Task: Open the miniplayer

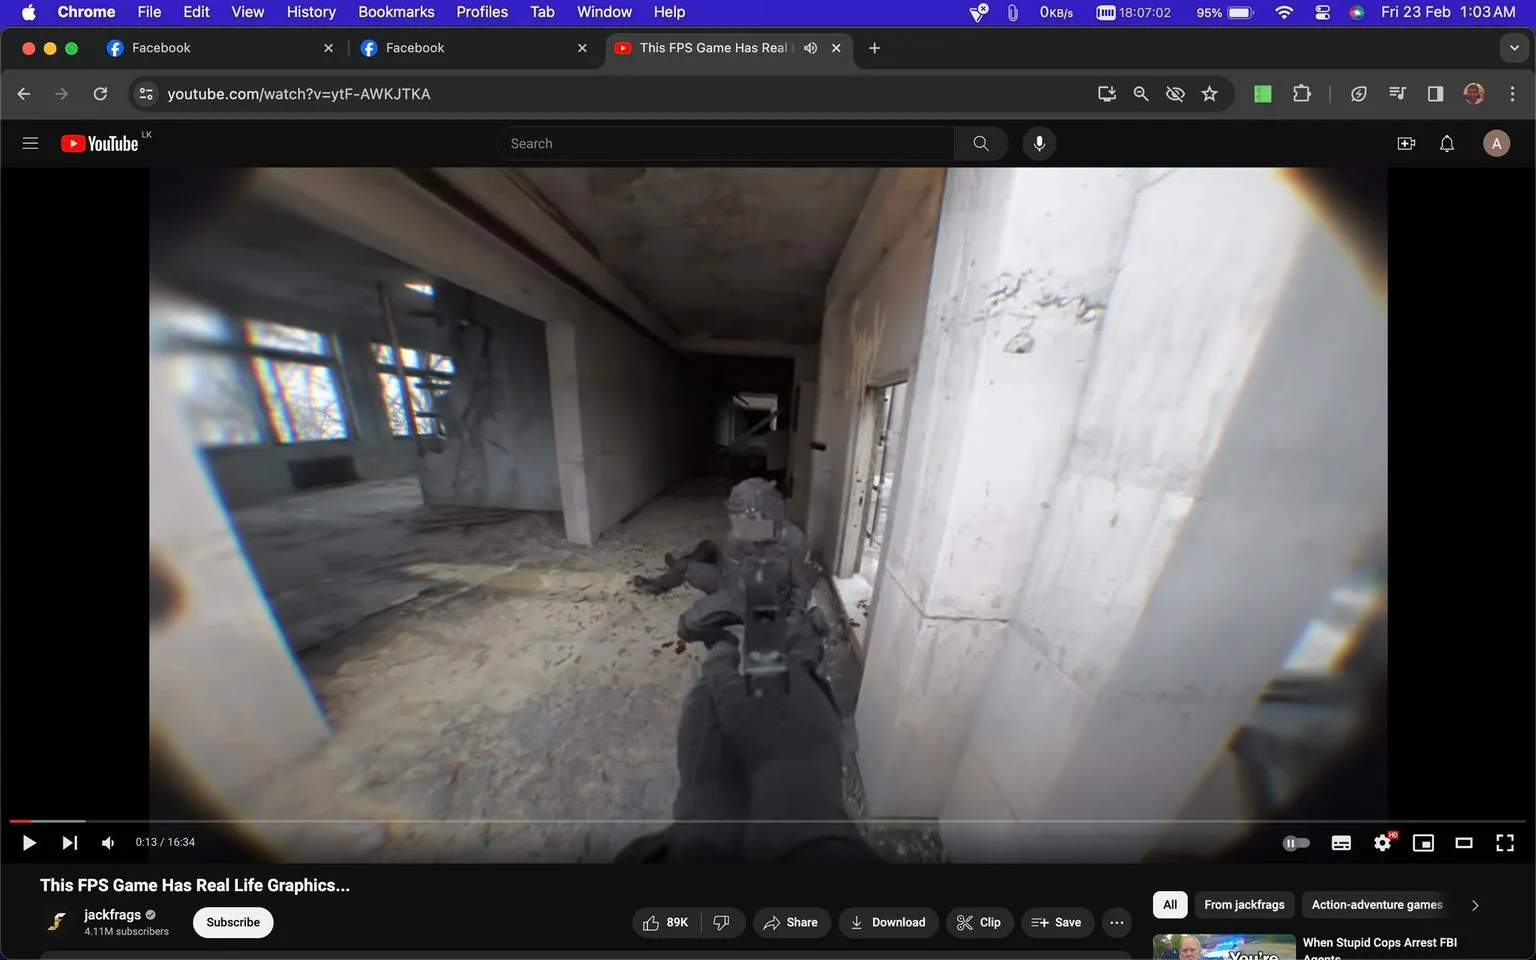Action: (1423, 843)
